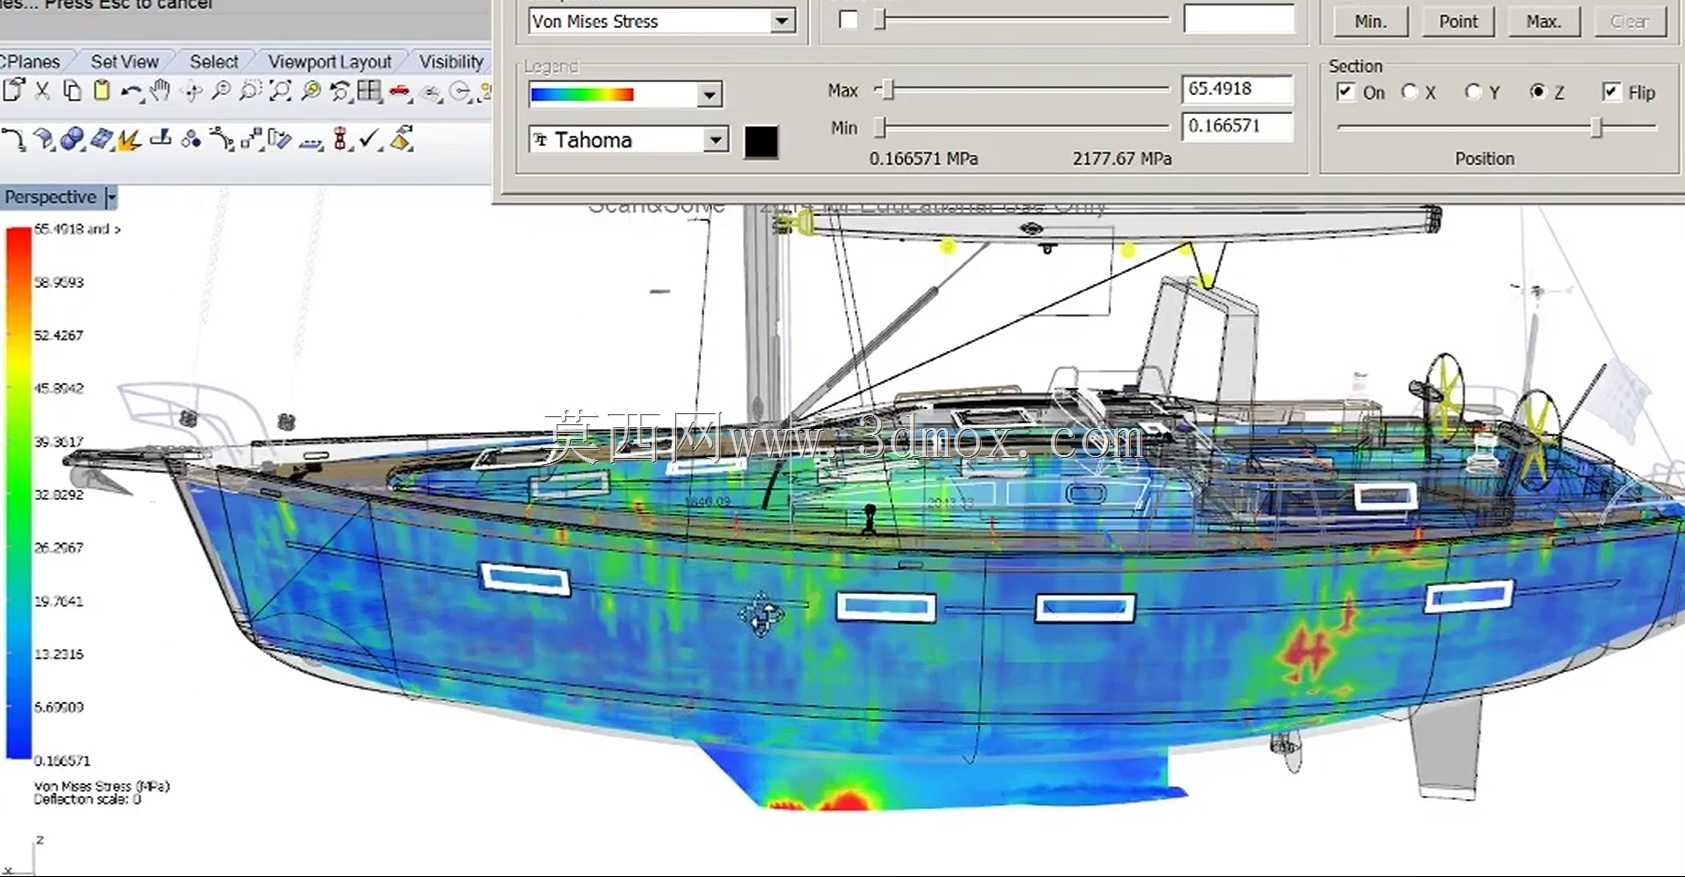Click the Max. button

tap(1544, 21)
